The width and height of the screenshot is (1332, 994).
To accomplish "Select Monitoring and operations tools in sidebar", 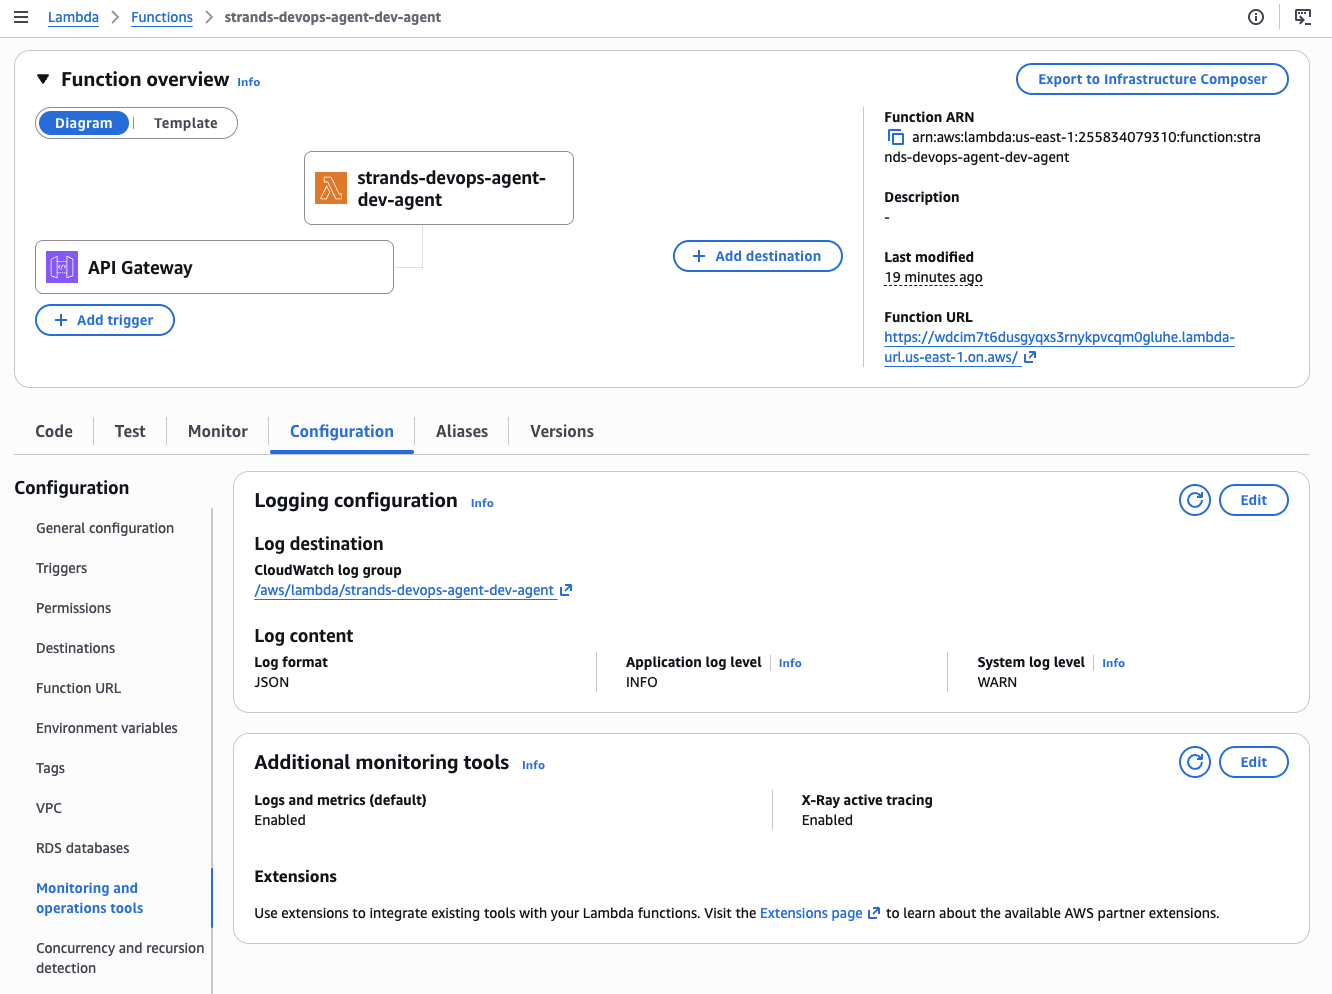I will [90, 898].
